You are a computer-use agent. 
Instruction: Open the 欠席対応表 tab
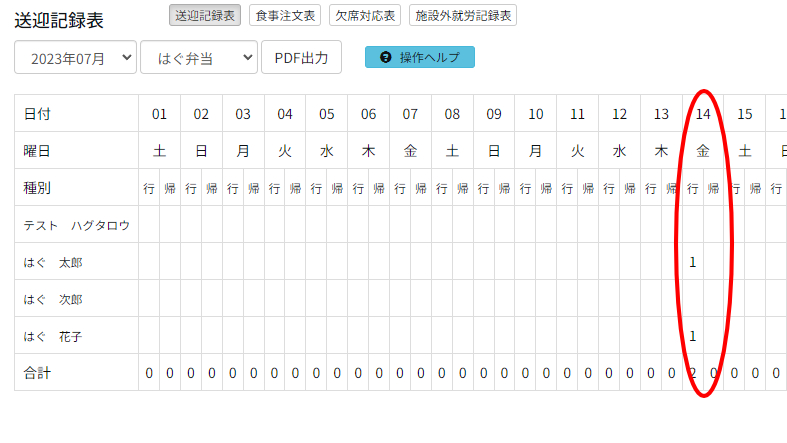[x=364, y=15]
